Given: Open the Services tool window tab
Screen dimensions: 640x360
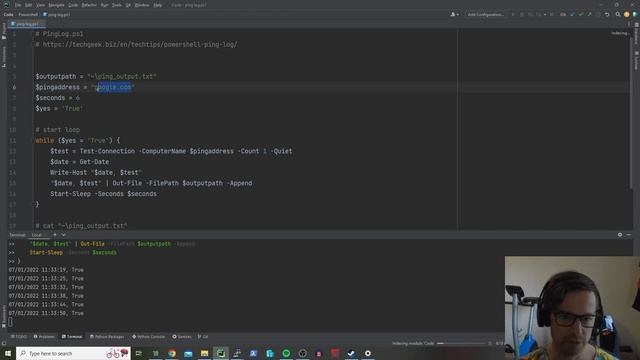Looking at the screenshot, I should (x=182, y=337).
